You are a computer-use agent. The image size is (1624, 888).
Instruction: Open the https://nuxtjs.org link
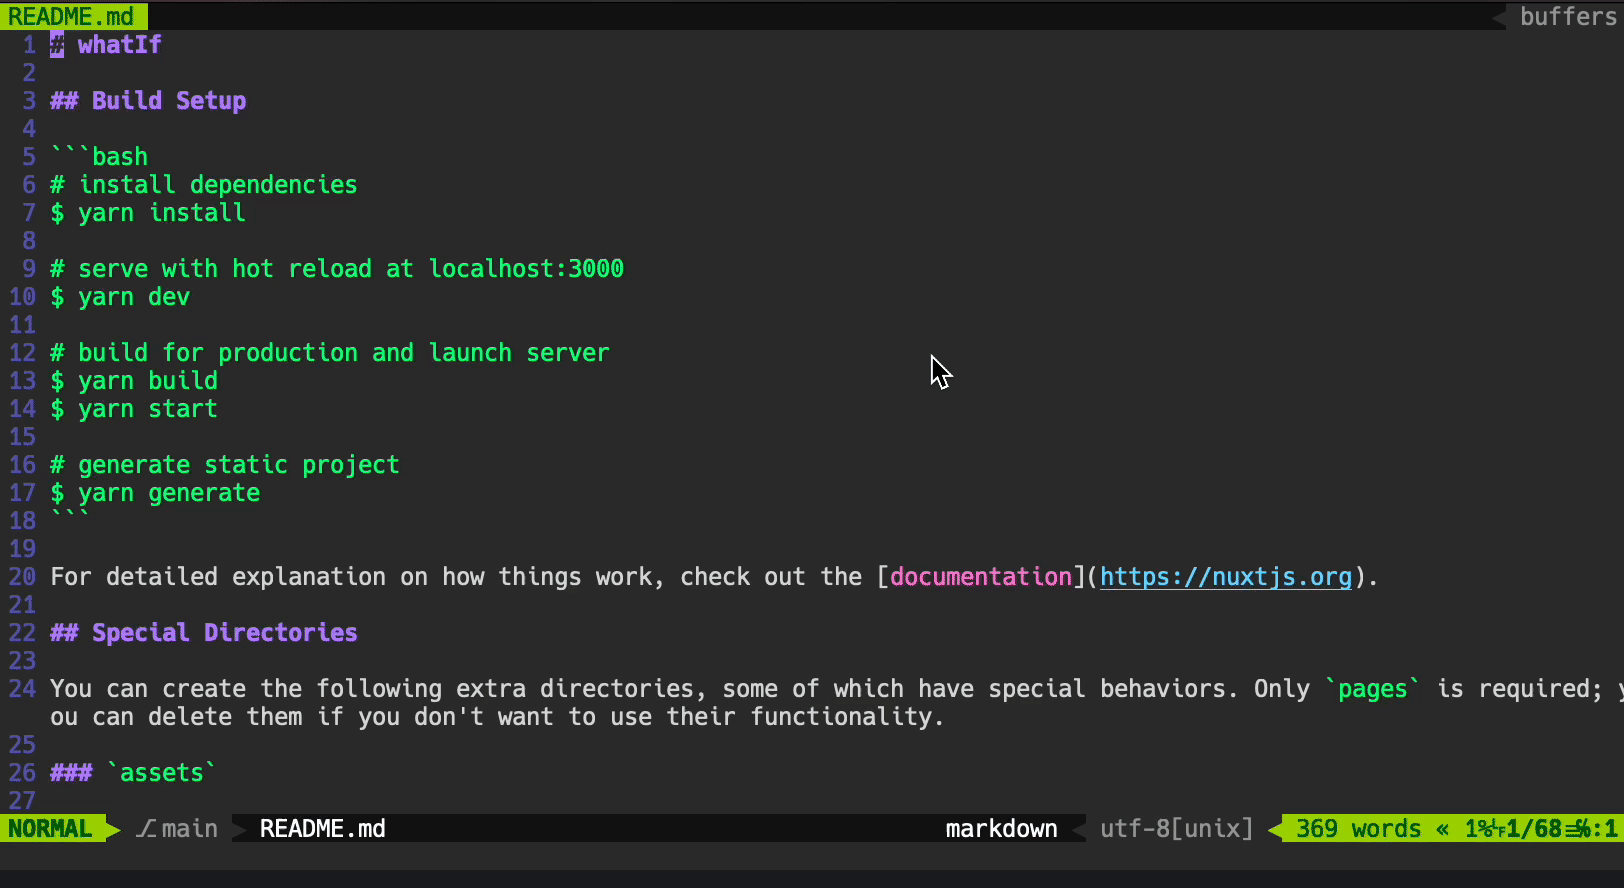coord(1226,577)
